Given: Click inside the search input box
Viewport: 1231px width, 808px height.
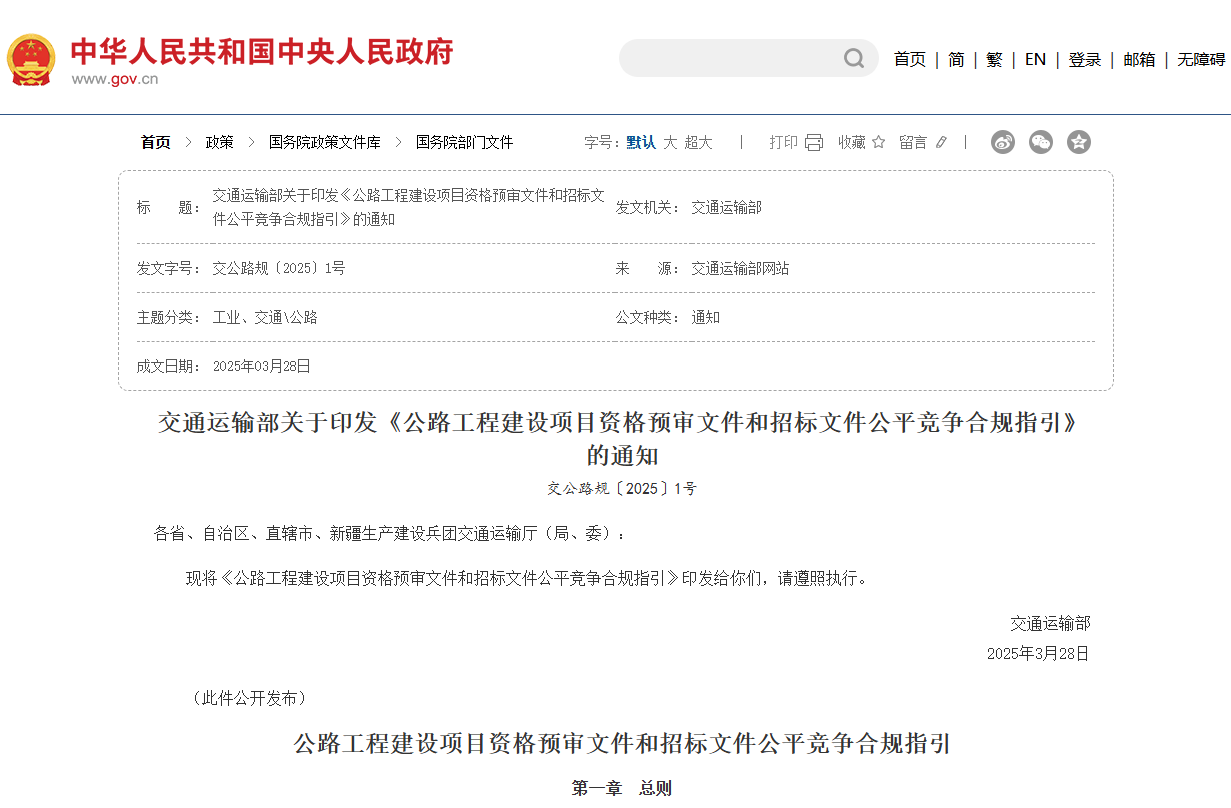Looking at the screenshot, I should click(730, 59).
